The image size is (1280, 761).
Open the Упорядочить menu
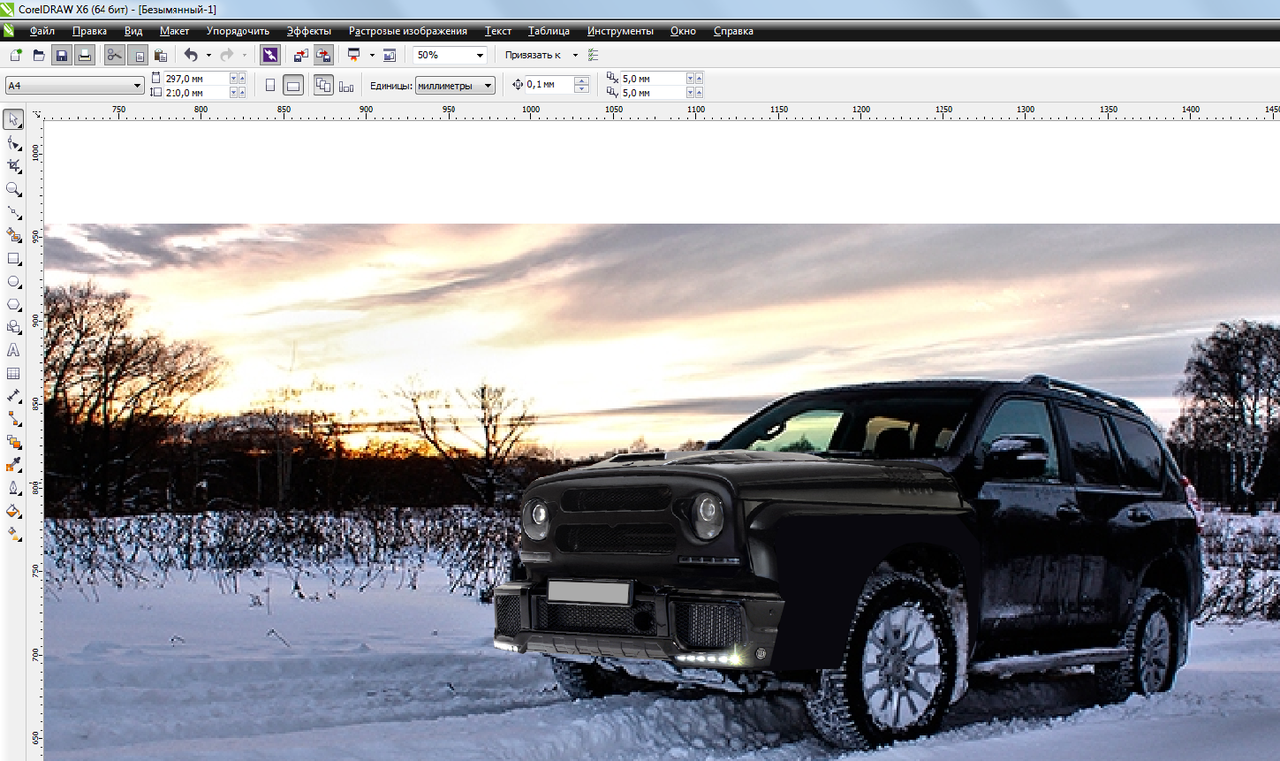pos(238,31)
